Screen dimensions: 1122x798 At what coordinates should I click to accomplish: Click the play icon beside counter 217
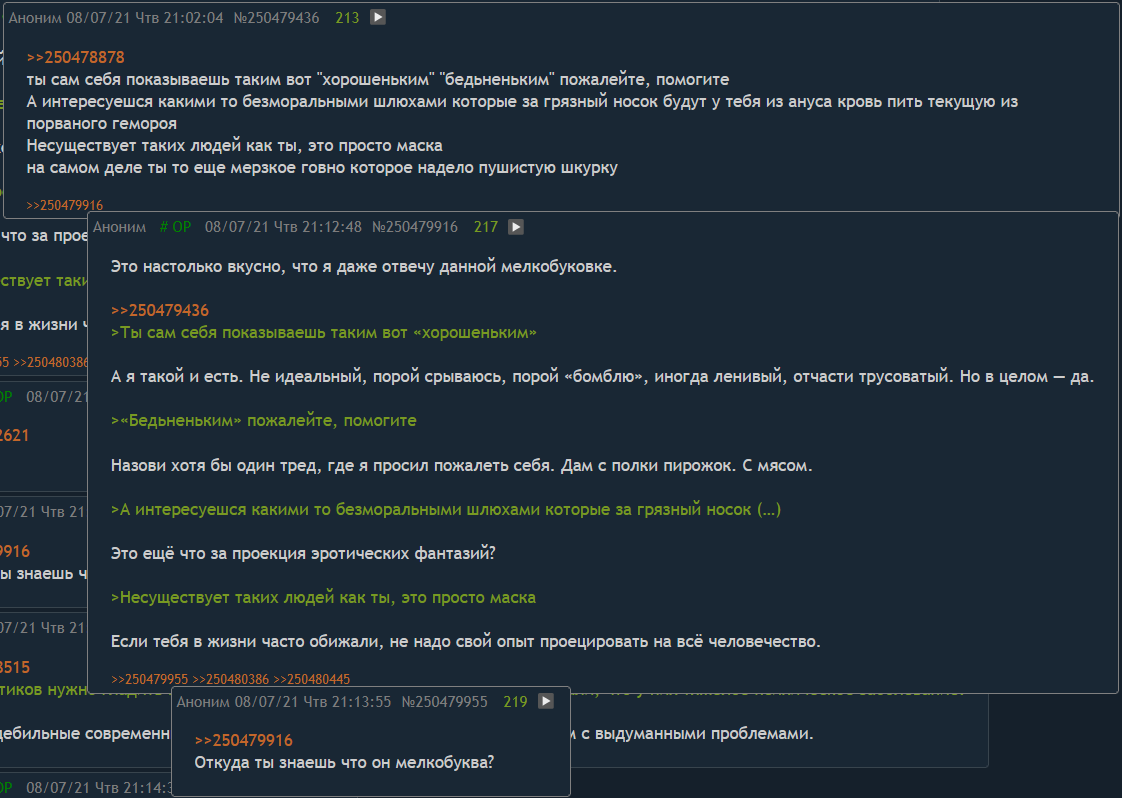[x=515, y=227]
